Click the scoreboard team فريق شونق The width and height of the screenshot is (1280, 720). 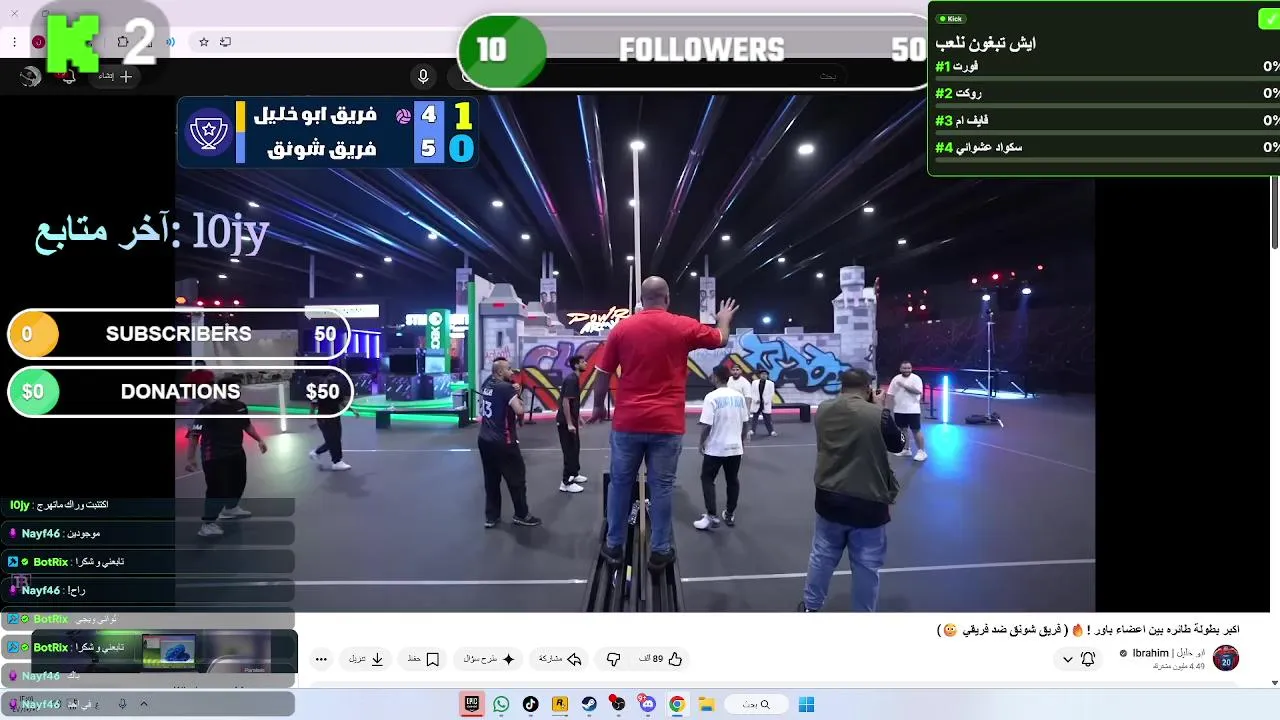click(322, 149)
